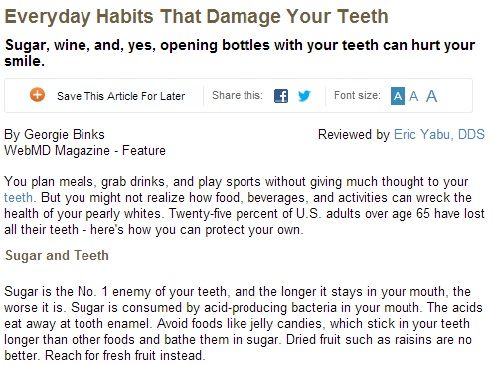494x365 pixels.
Task: Open reviewer Eric Yabu, DDS link
Action: point(439,134)
